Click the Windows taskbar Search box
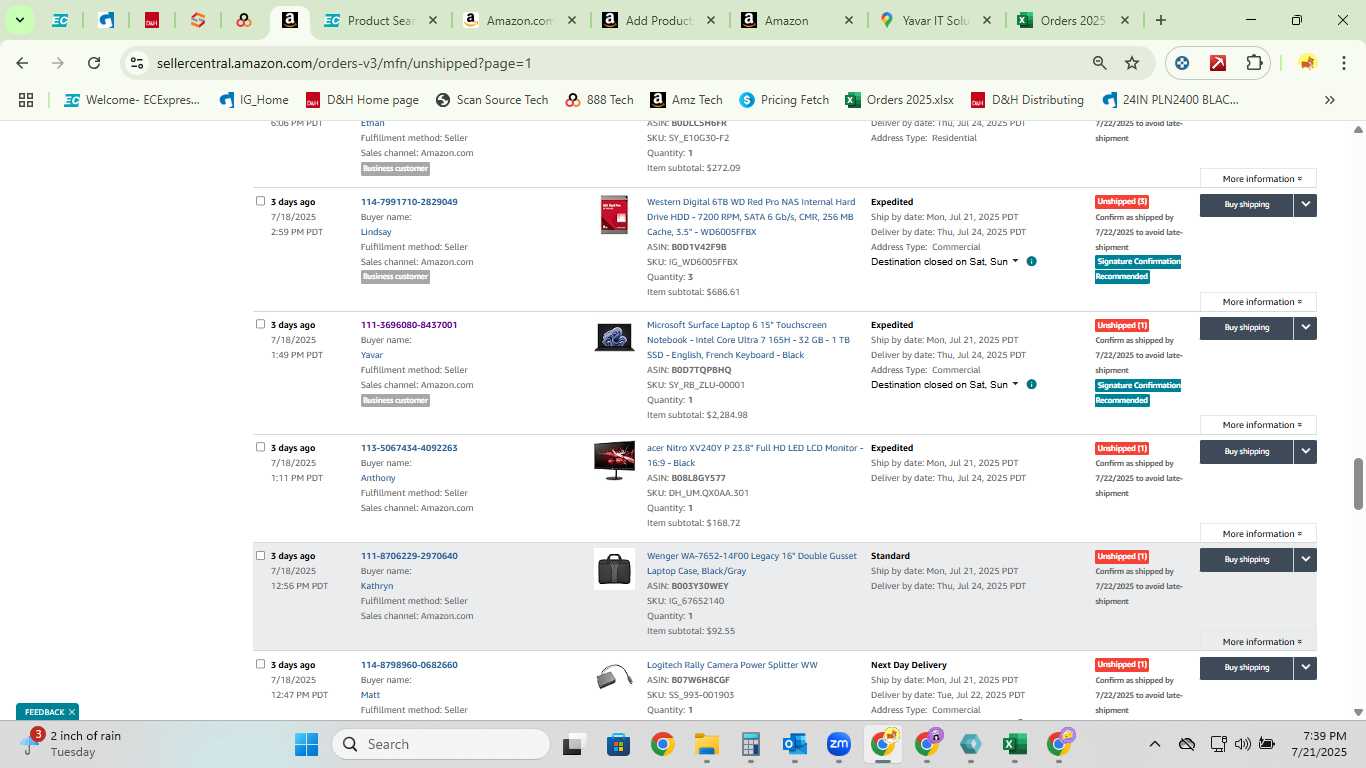 coord(441,744)
